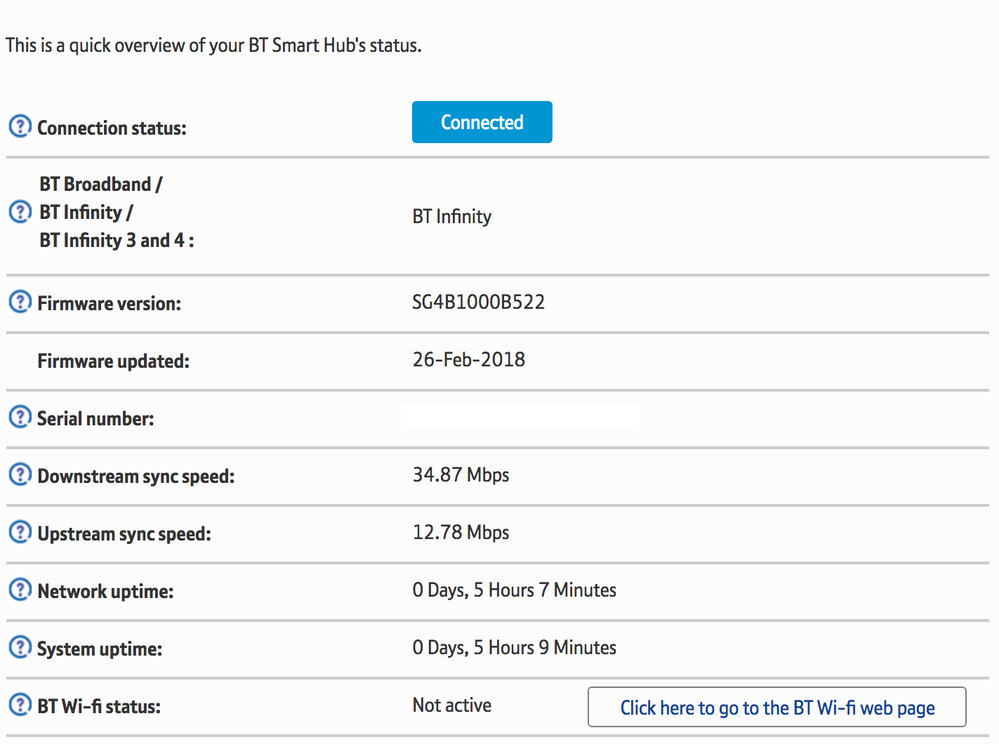Click Upstream sync speed help icon
Screen dimensions: 999x744
(x=20, y=534)
